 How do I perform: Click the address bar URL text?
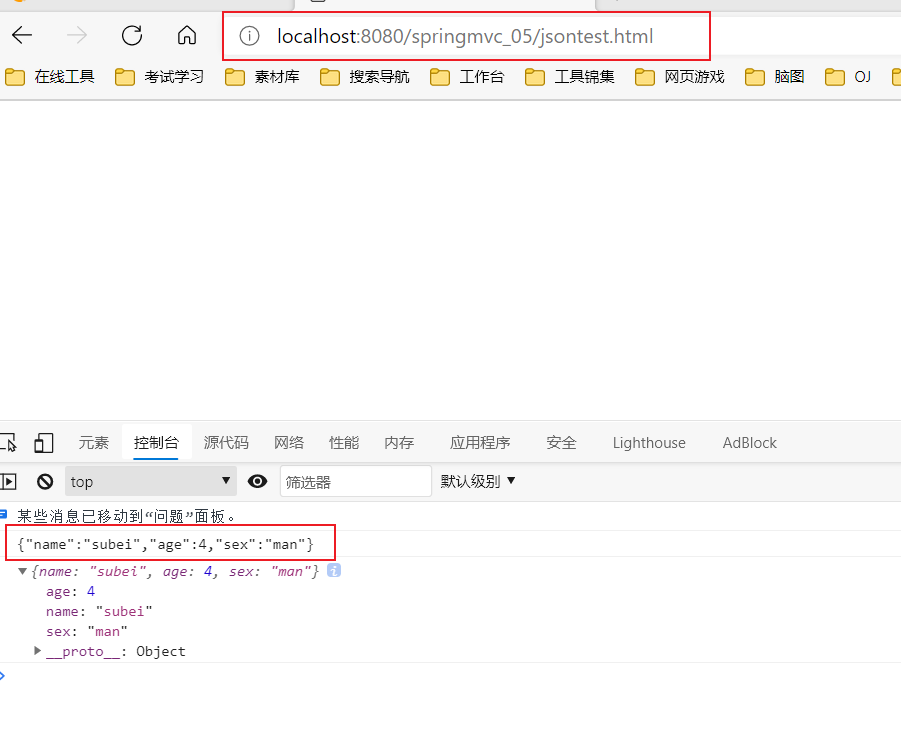tap(465, 37)
